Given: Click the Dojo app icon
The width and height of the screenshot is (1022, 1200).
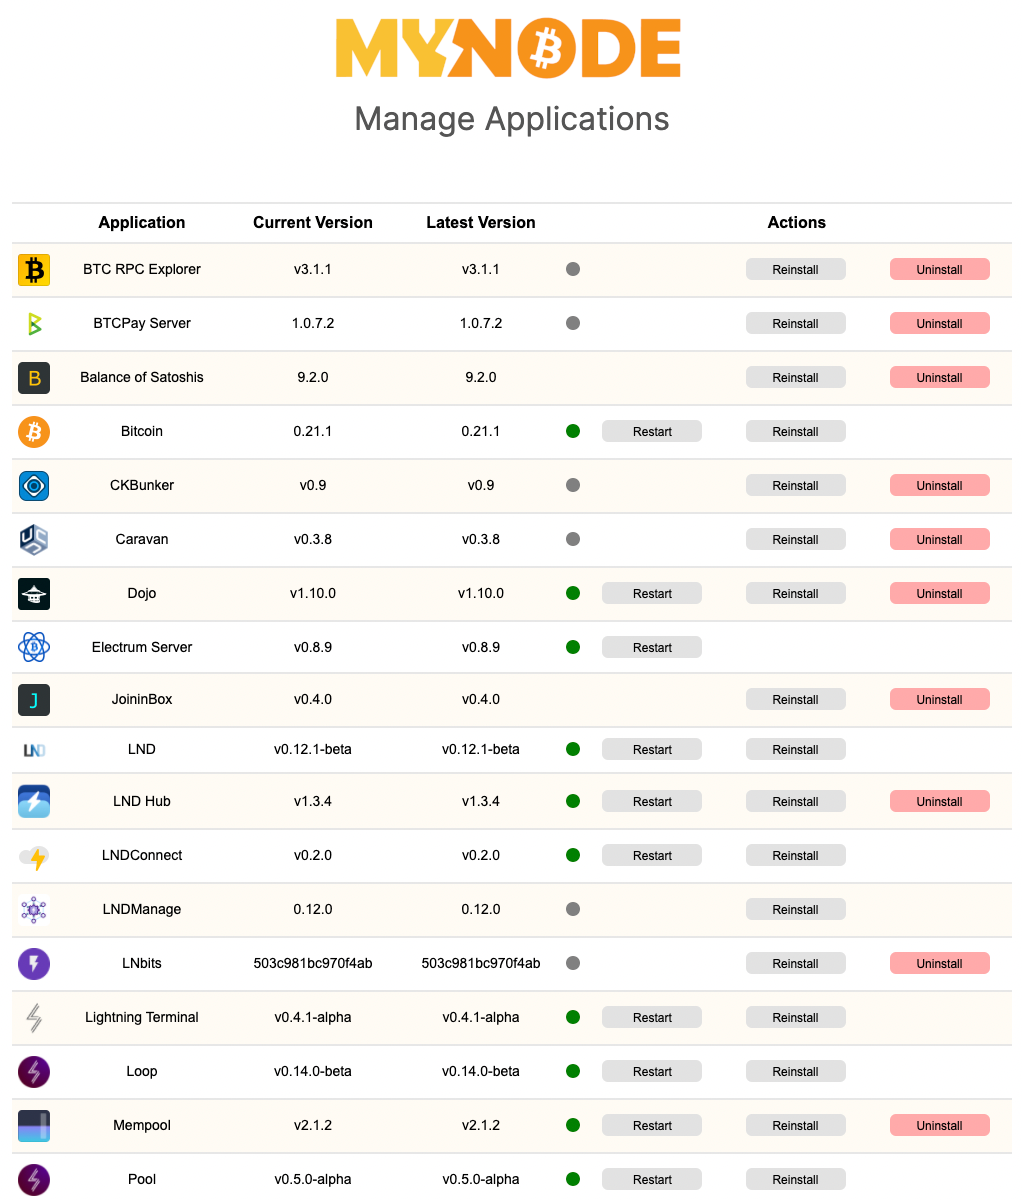Looking at the screenshot, I should (34, 594).
